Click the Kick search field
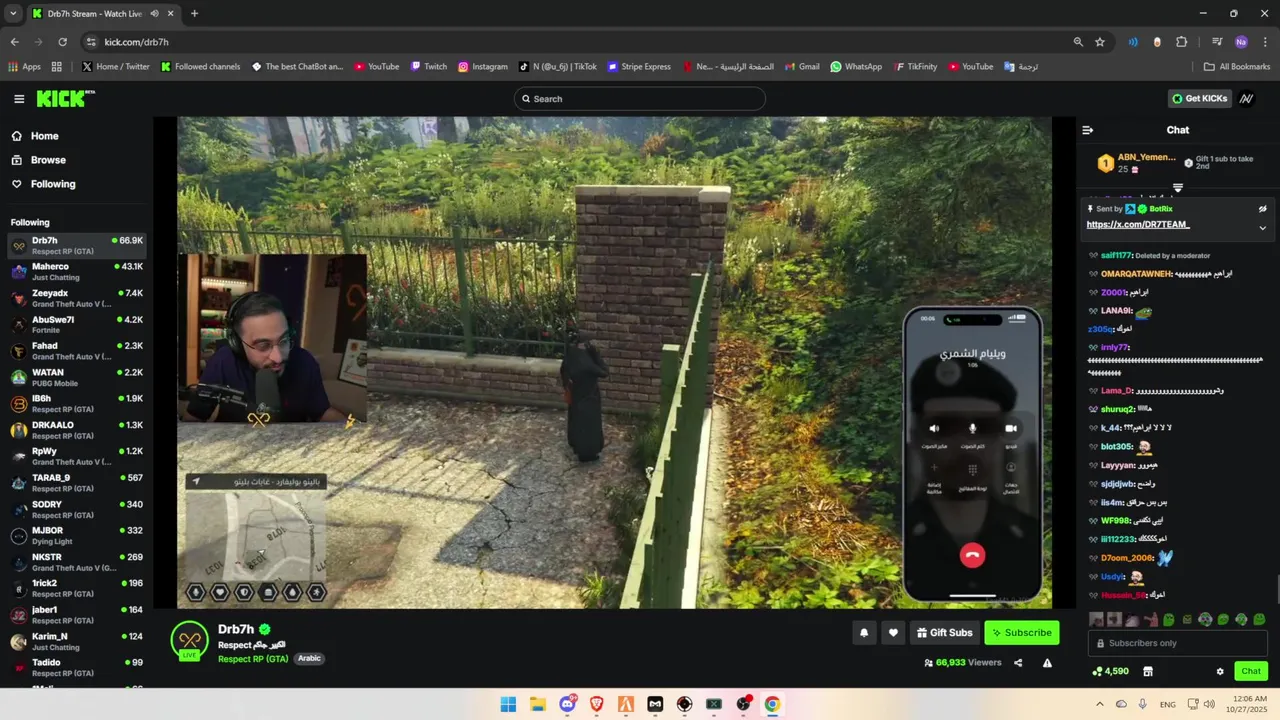 640,99
